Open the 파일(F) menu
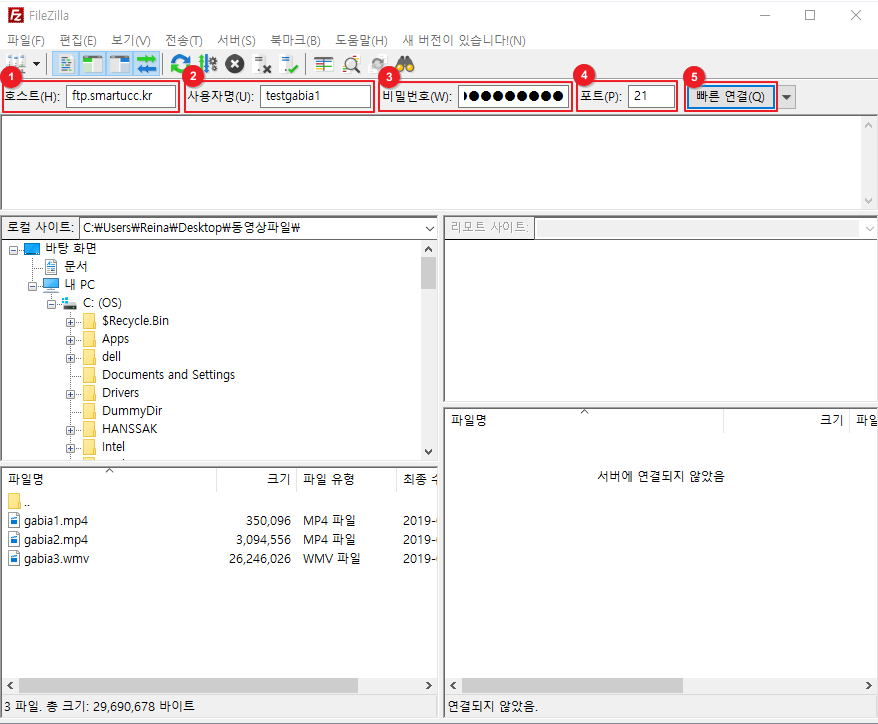 click(x=26, y=40)
